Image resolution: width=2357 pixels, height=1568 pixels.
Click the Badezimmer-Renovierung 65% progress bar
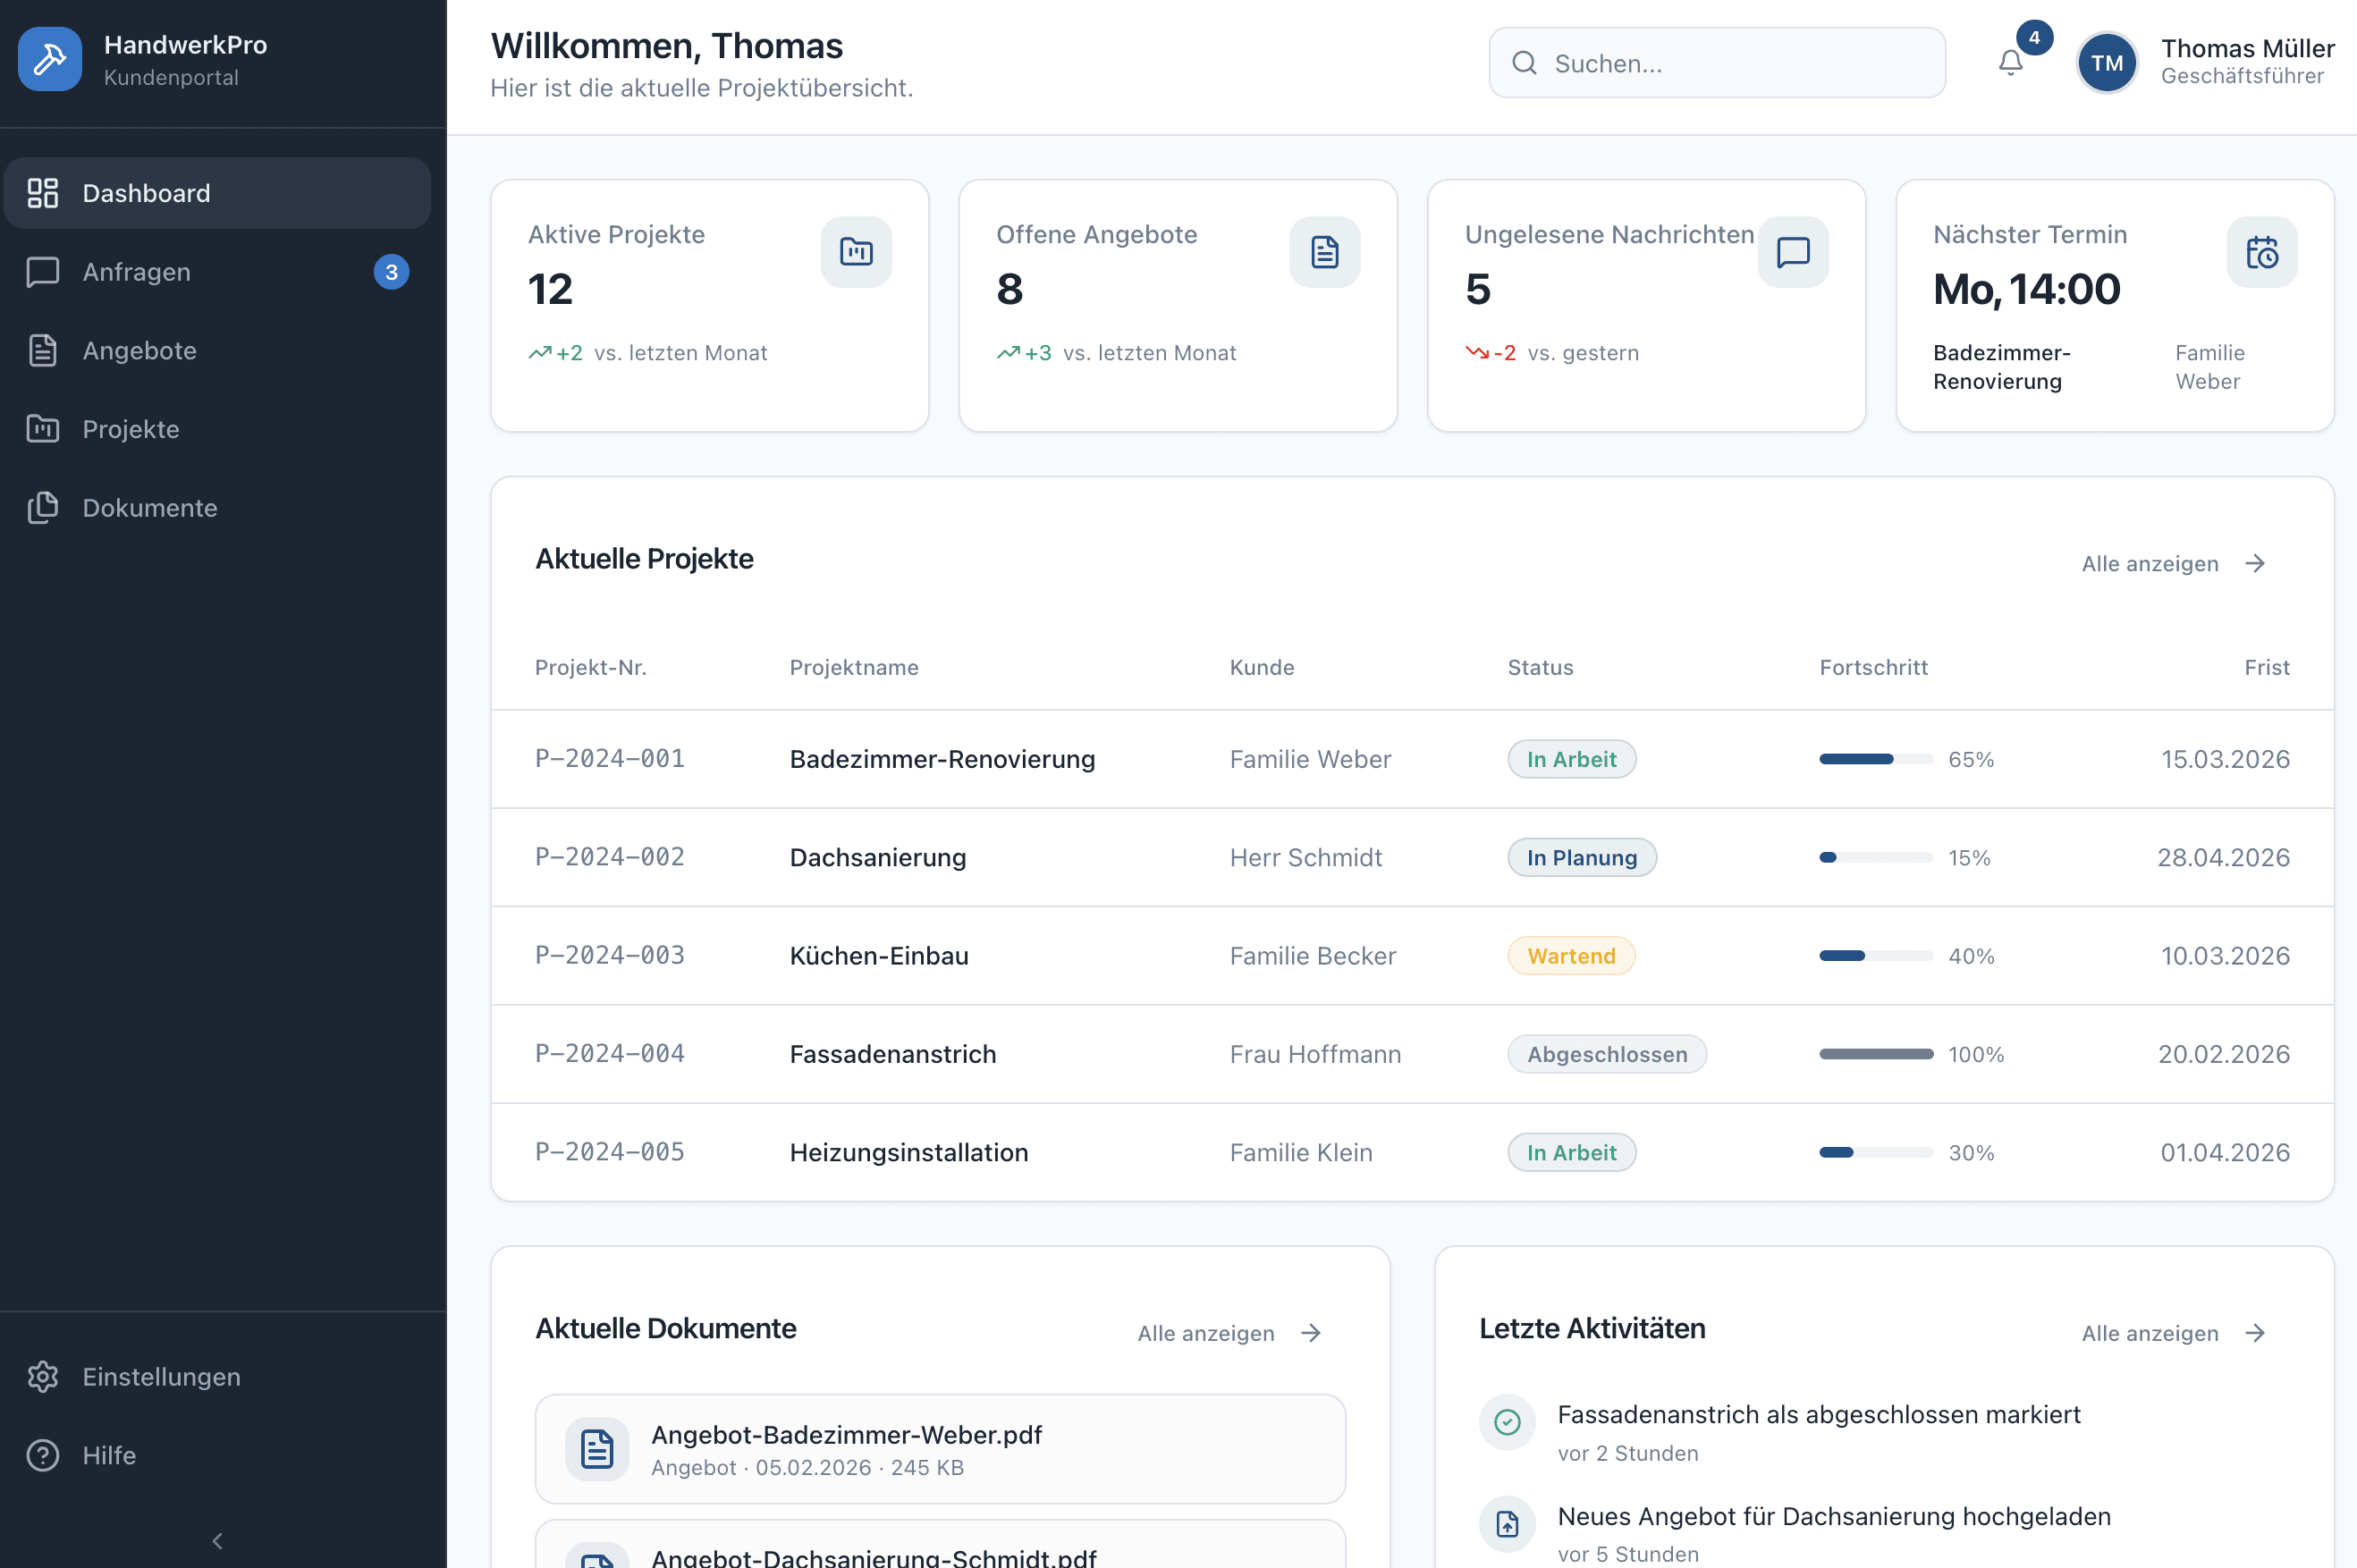(x=1875, y=759)
